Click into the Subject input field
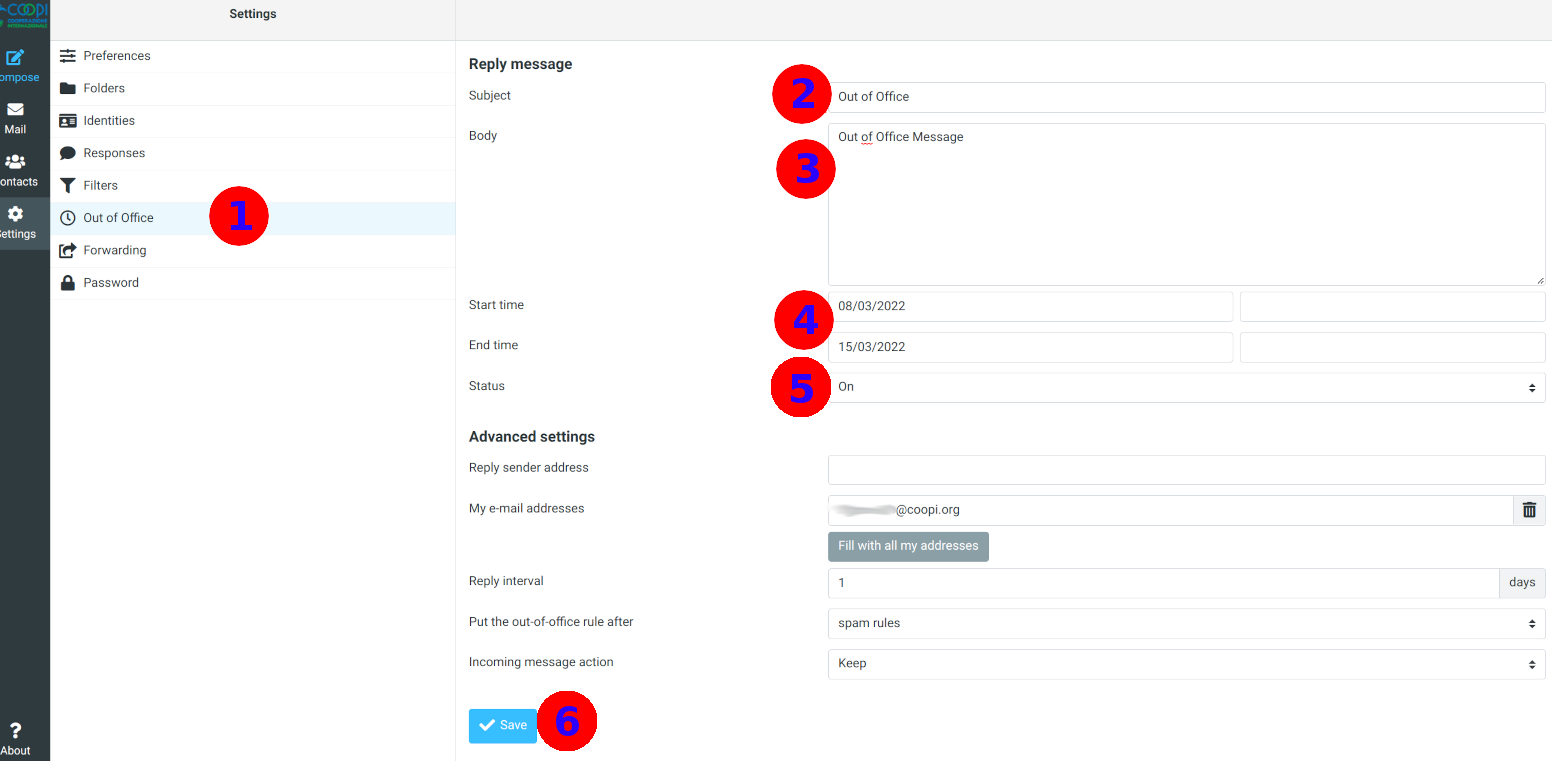 (x=1186, y=97)
